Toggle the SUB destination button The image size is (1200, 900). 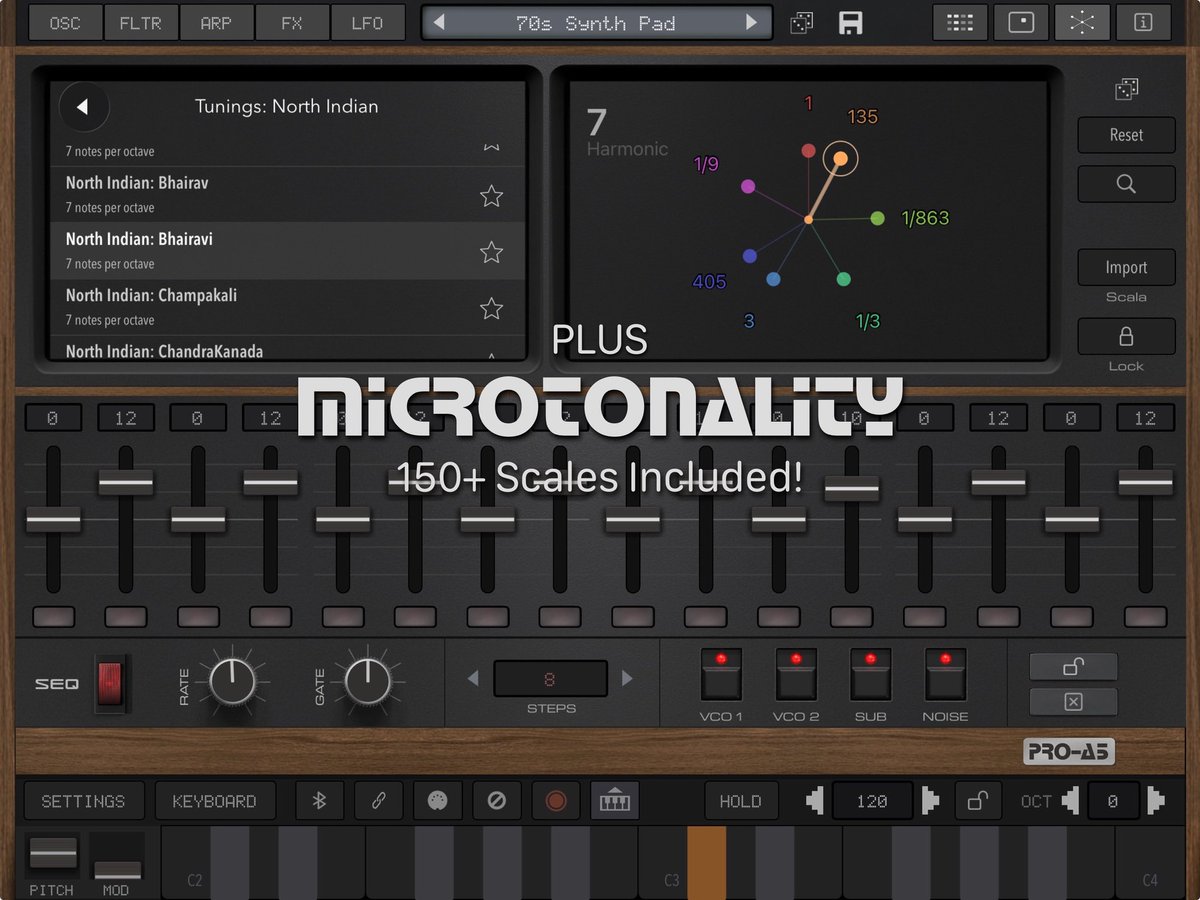tap(870, 675)
